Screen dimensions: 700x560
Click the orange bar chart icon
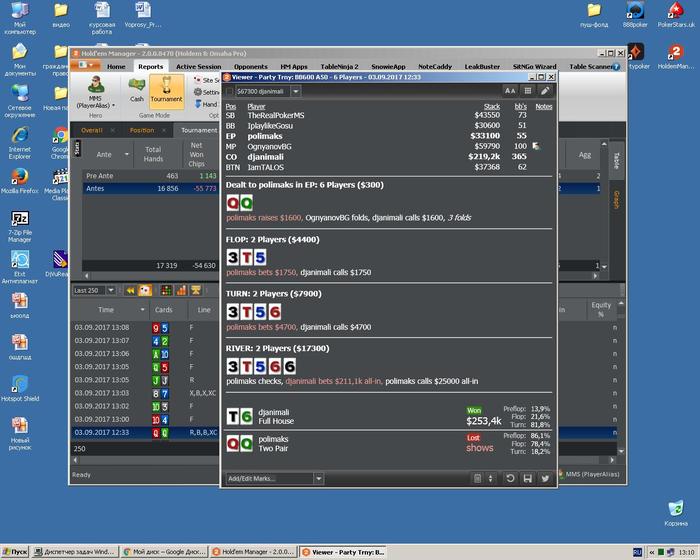click(181, 291)
